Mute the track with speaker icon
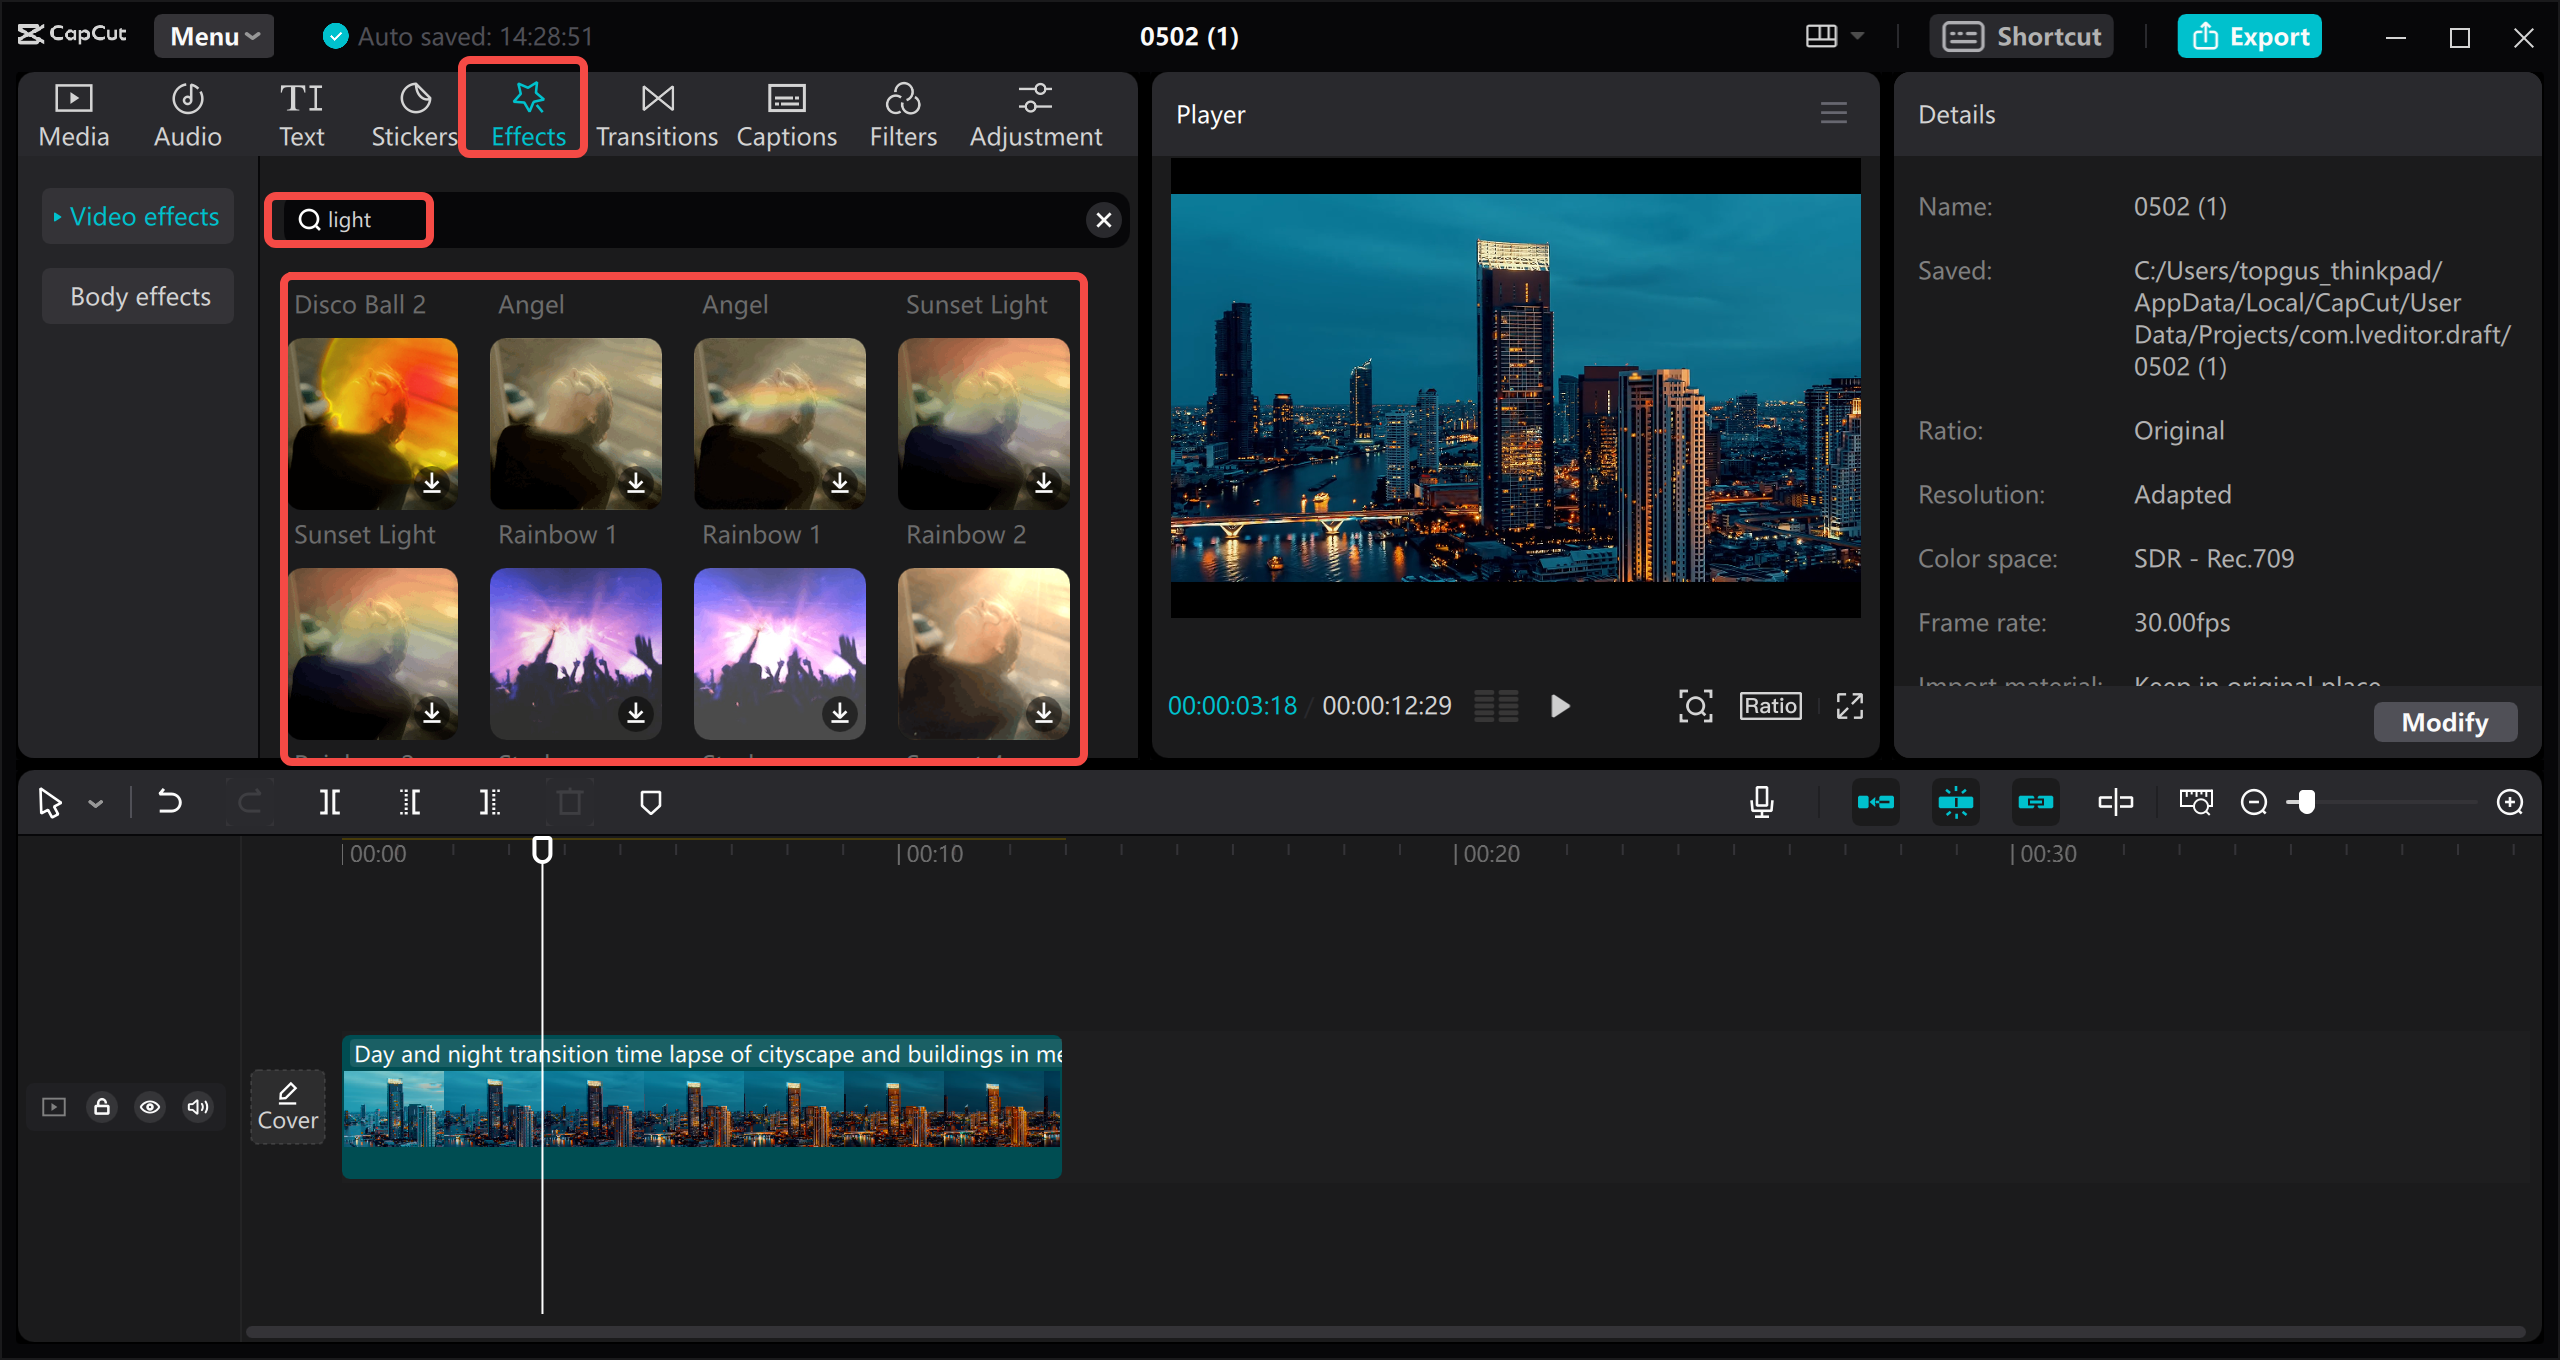This screenshot has height=1360, width=2560. pyautogui.click(x=198, y=1107)
